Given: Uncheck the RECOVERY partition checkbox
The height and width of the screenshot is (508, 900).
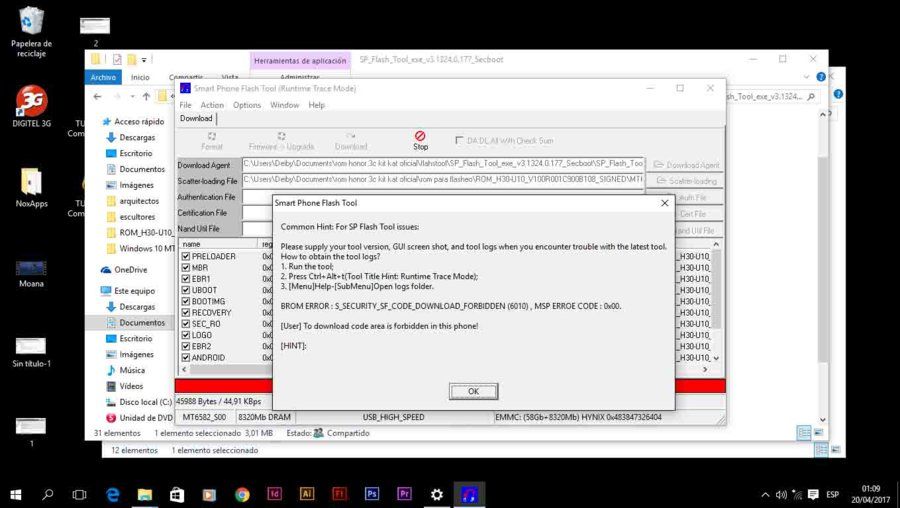Looking at the screenshot, I should (185, 312).
